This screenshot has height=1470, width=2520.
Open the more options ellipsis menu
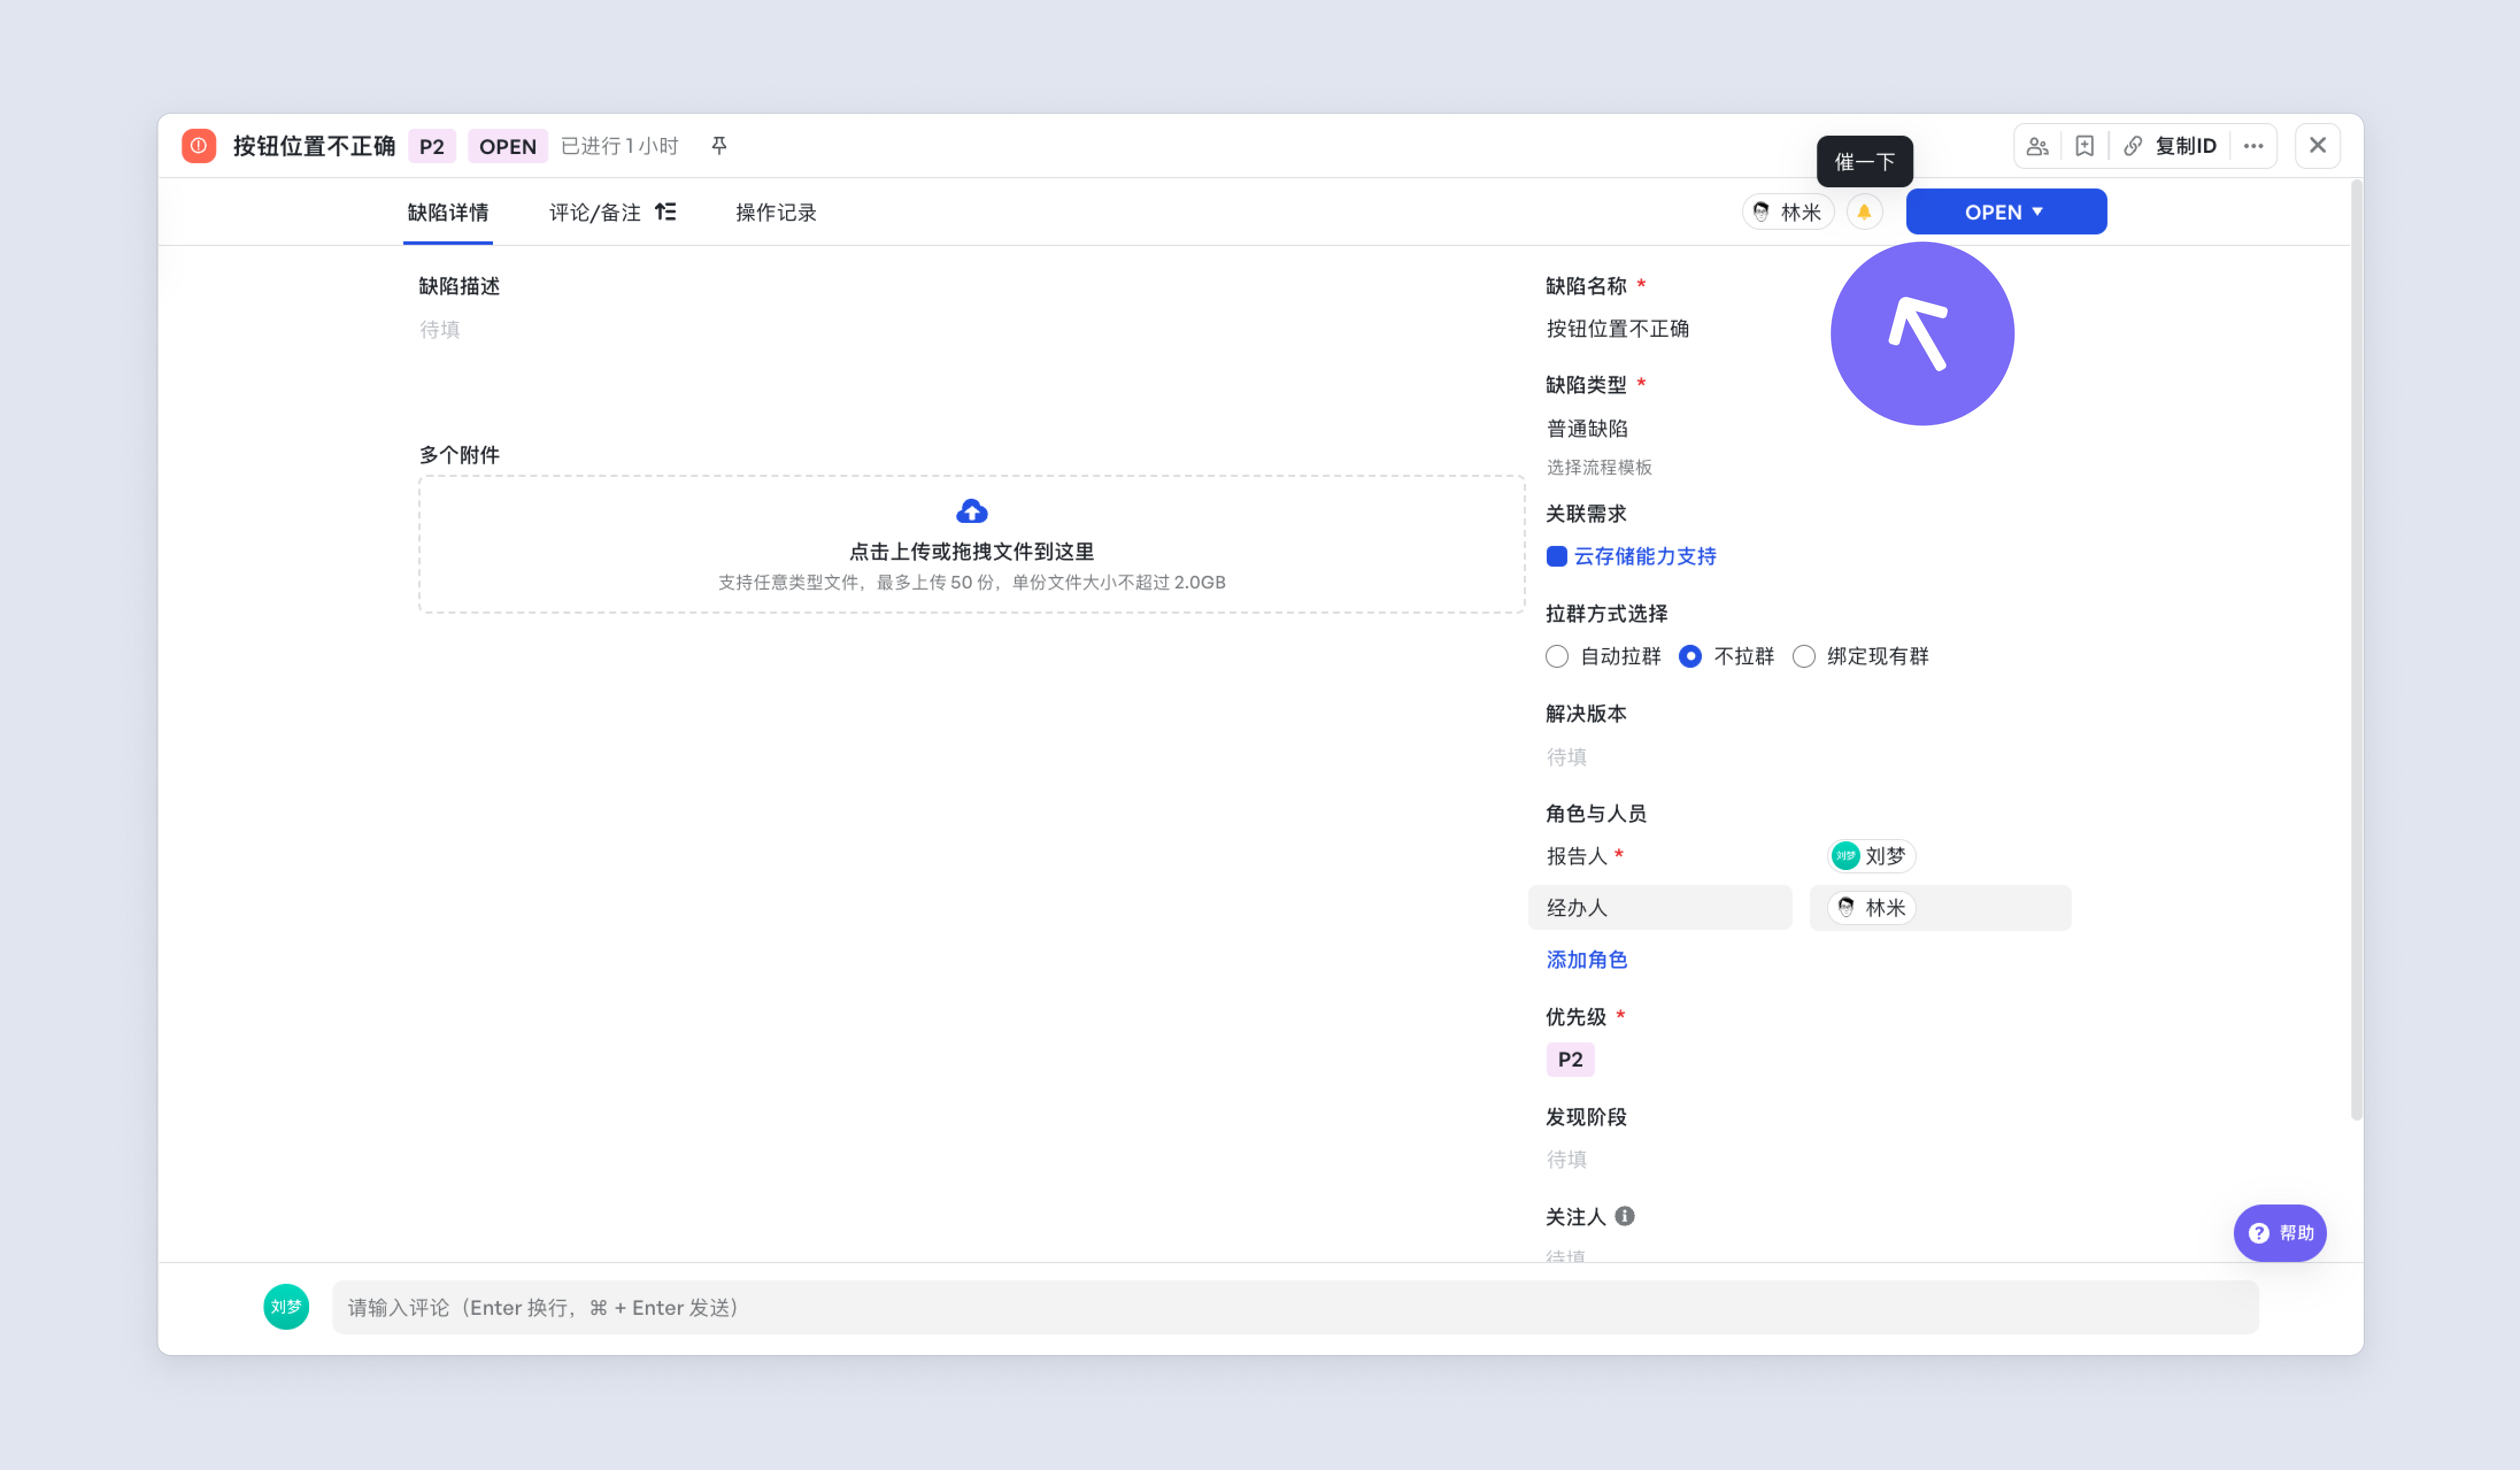(2253, 146)
